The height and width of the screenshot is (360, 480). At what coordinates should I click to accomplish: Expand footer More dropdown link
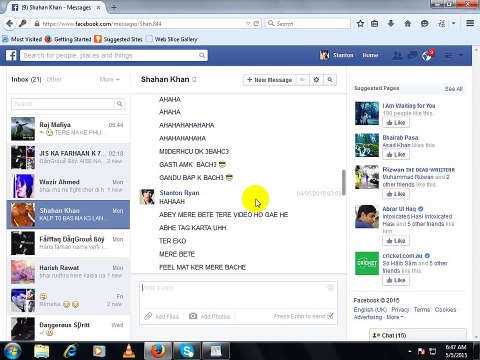tap(395, 317)
